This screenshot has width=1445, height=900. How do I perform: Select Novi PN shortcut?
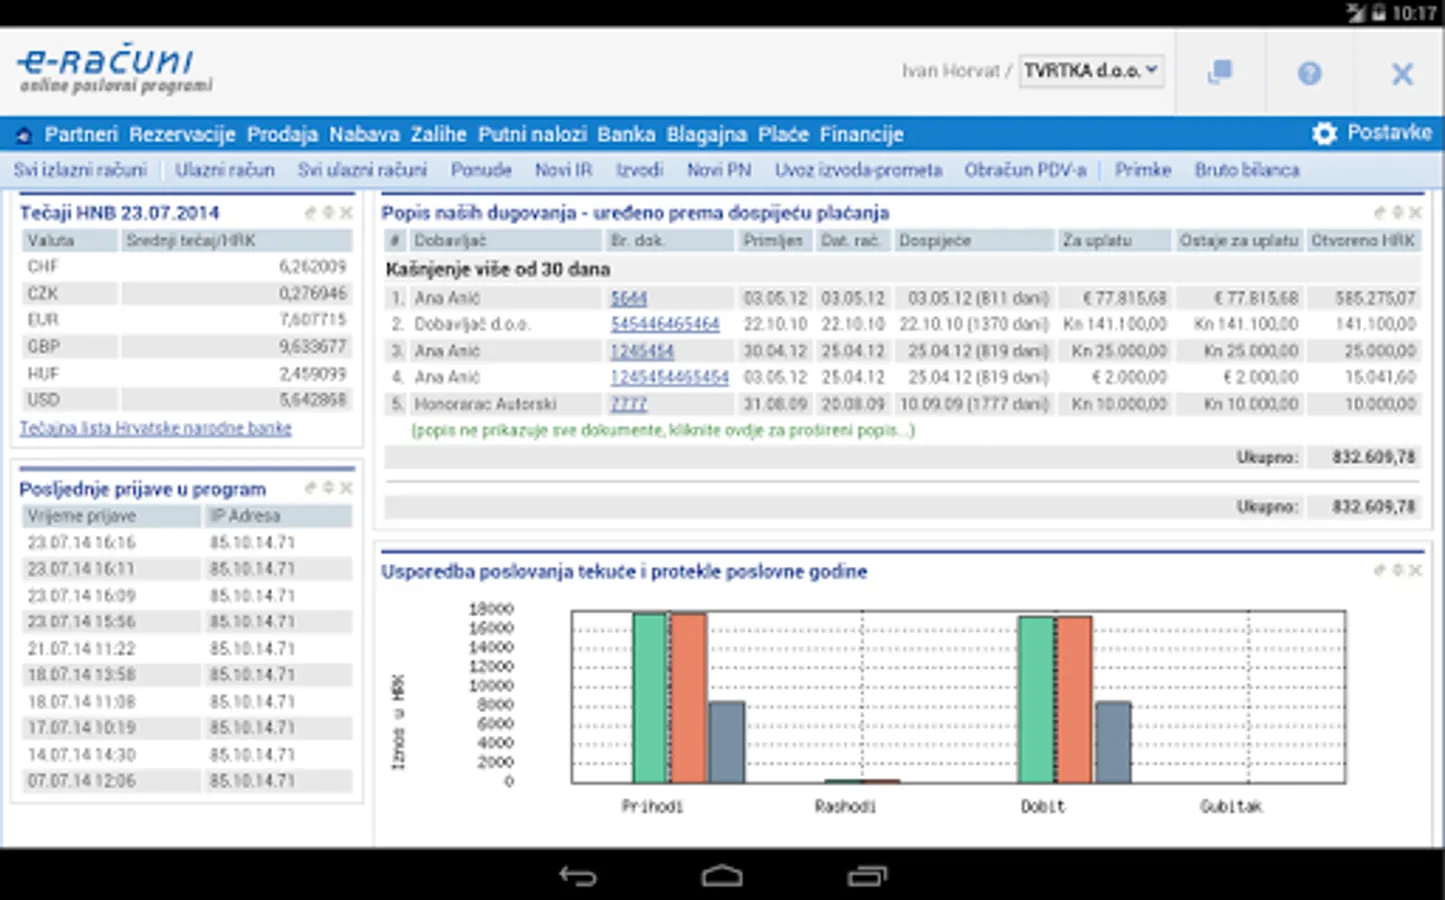(719, 170)
